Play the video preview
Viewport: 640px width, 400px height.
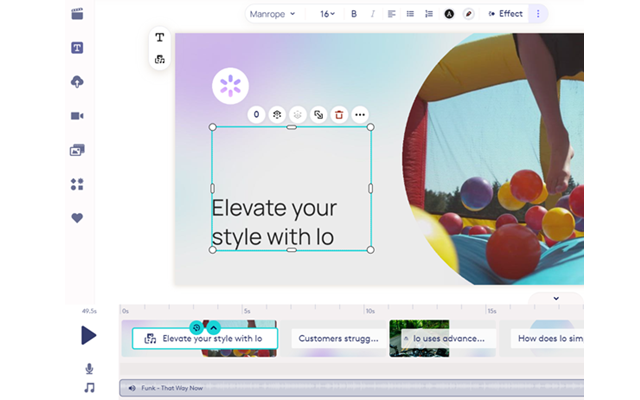[89, 335]
